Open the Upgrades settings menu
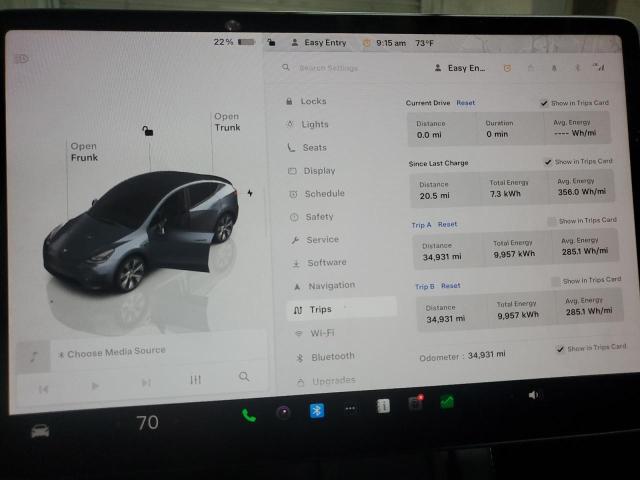Screen dimensions: 640x480 (x=327, y=381)
